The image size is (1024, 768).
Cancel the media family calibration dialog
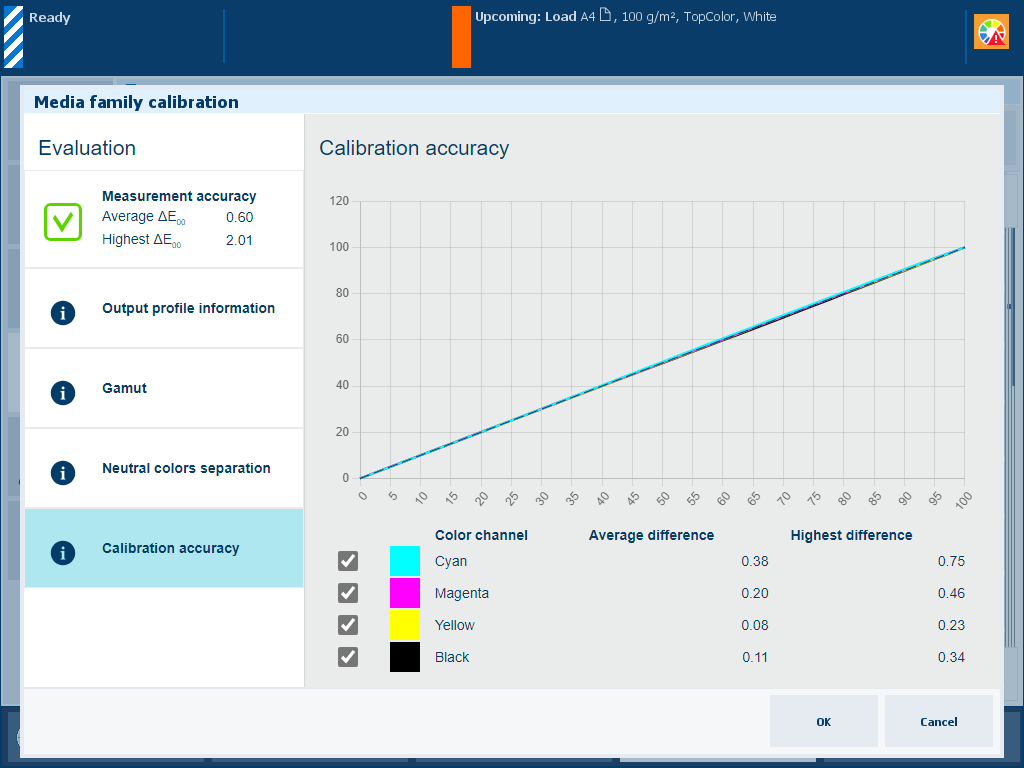938,721
